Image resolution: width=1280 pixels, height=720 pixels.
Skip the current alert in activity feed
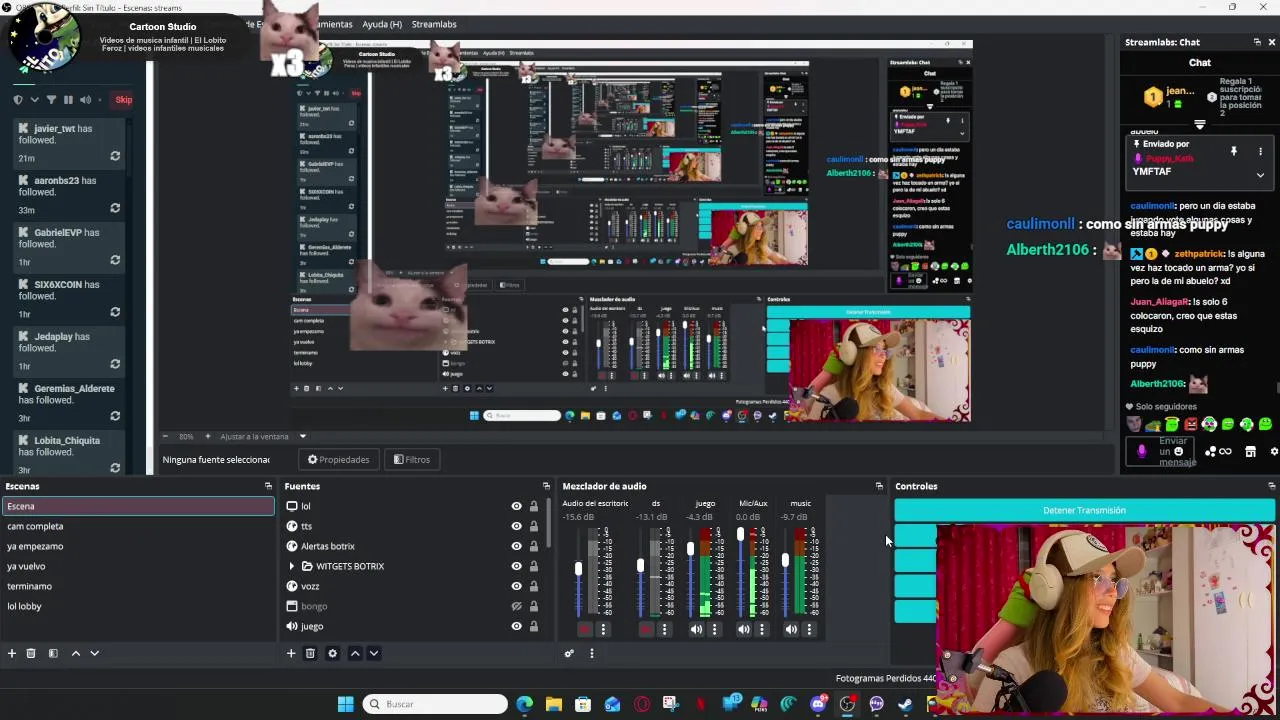pos(123,99)
